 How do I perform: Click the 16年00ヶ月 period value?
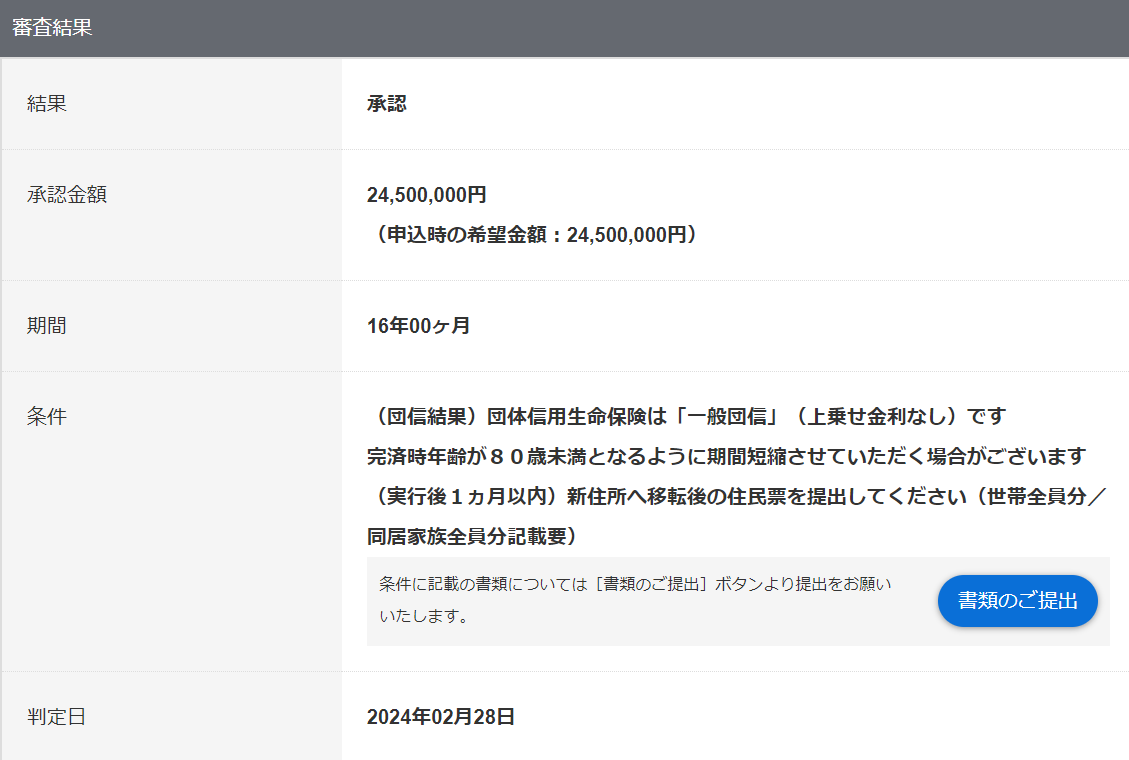click(x=418, y=326)
